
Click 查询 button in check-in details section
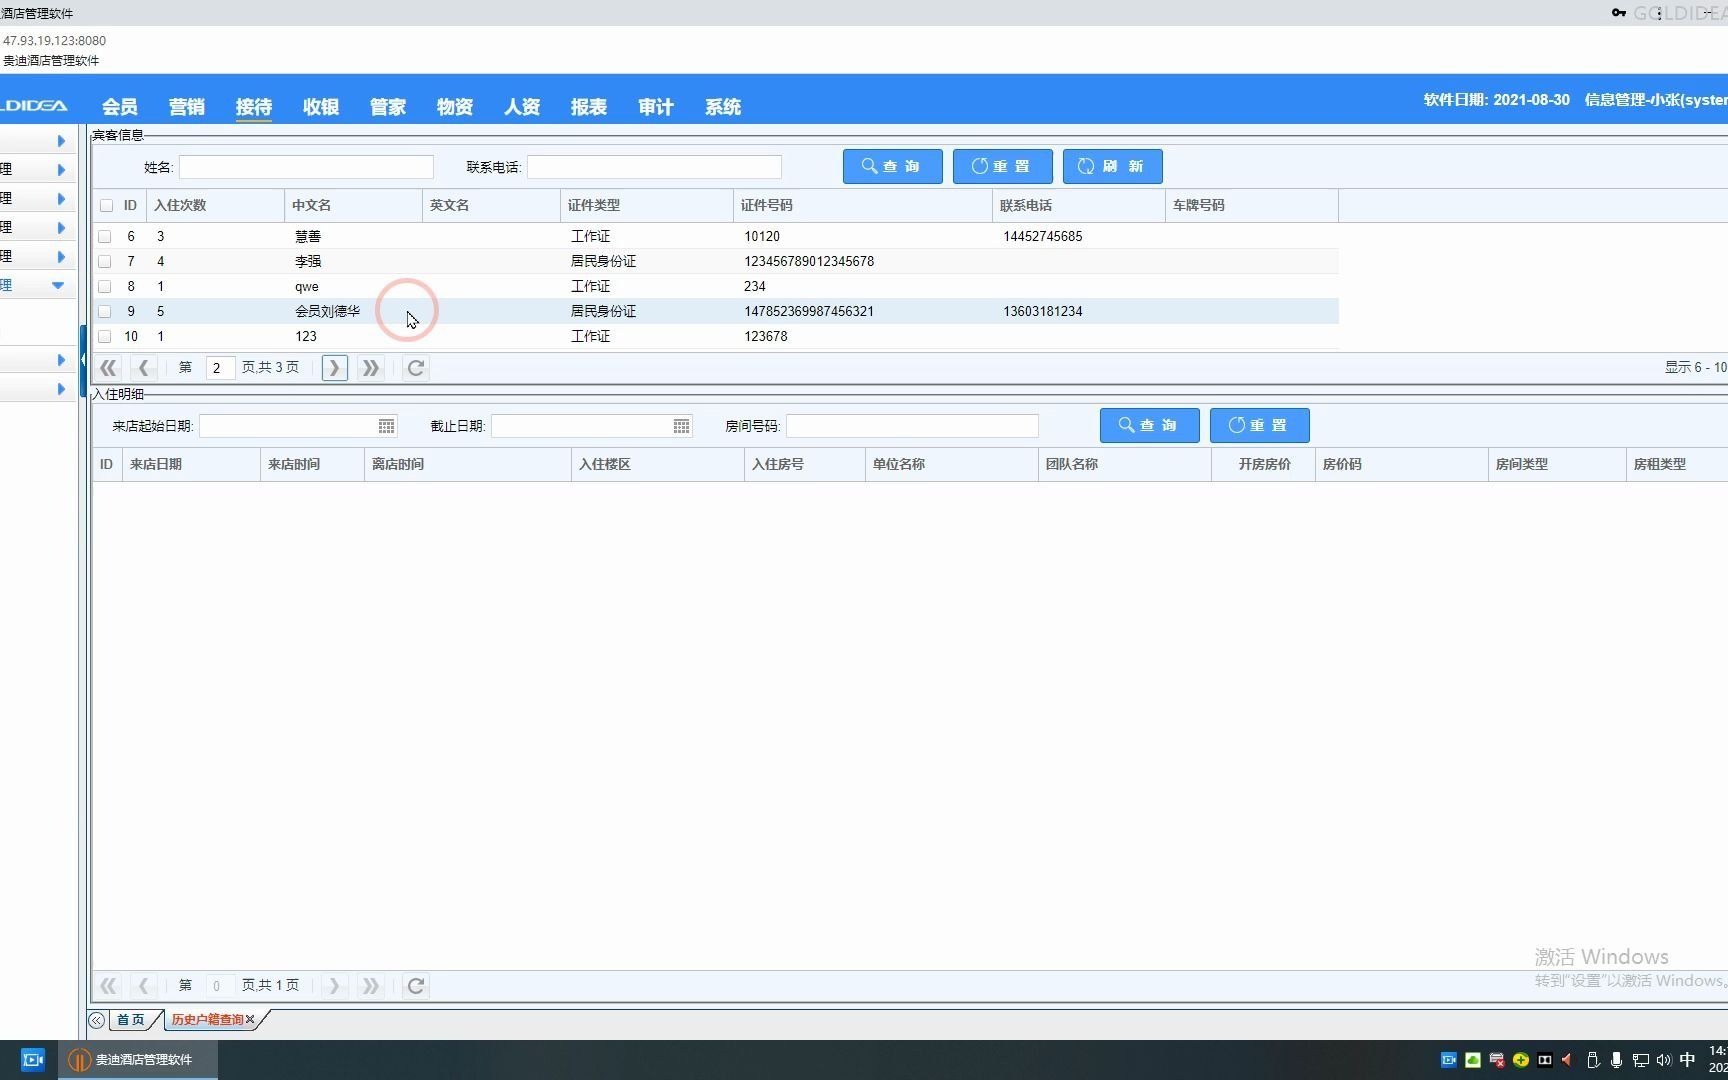coord(1150,425)
